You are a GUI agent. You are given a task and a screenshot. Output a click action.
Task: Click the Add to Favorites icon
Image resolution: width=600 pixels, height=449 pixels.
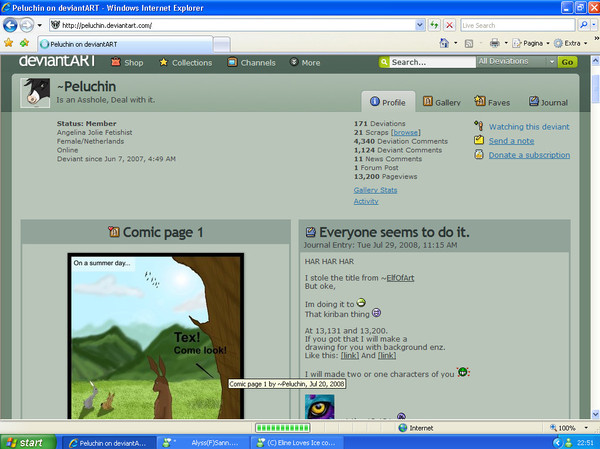(25, 43)
